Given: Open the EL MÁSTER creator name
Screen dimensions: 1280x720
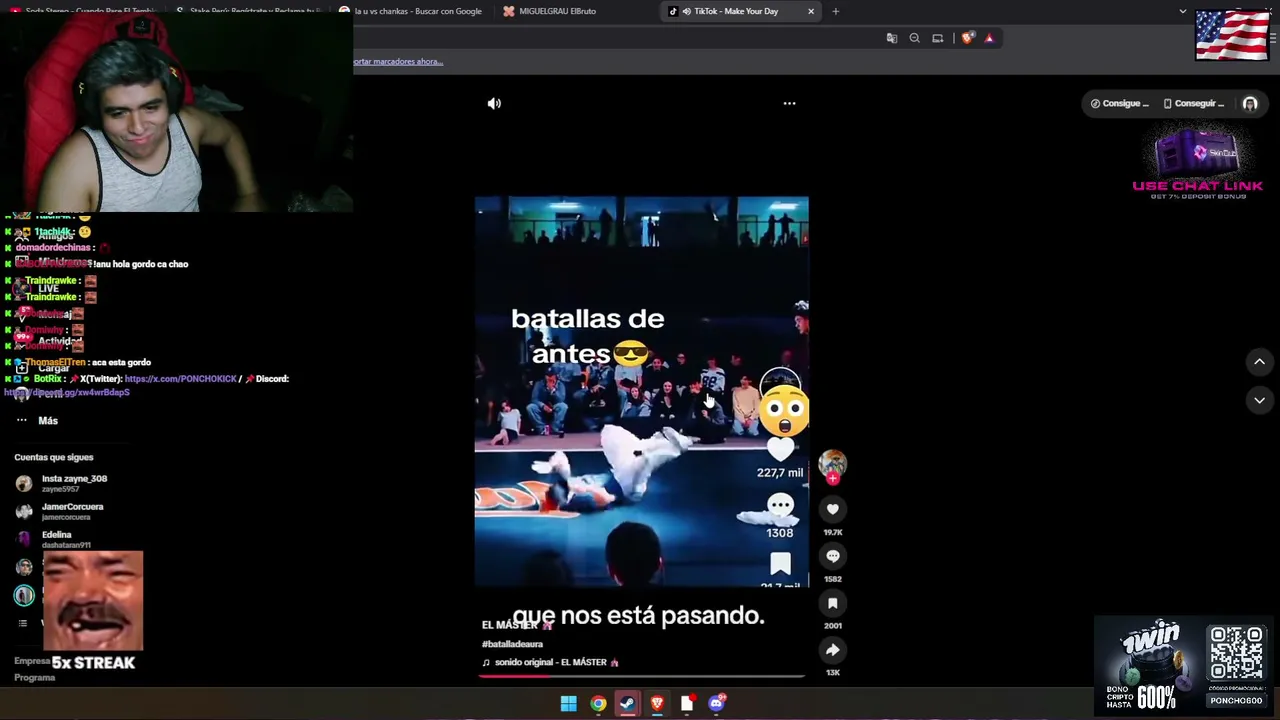Looking at the screenshot, I should coord(517,625).
